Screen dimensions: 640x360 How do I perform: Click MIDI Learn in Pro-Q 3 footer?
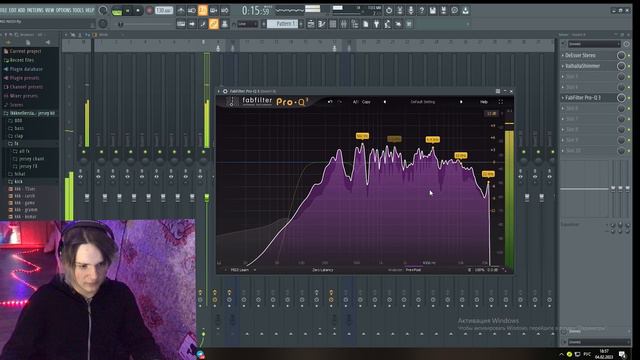coord(240,270)
